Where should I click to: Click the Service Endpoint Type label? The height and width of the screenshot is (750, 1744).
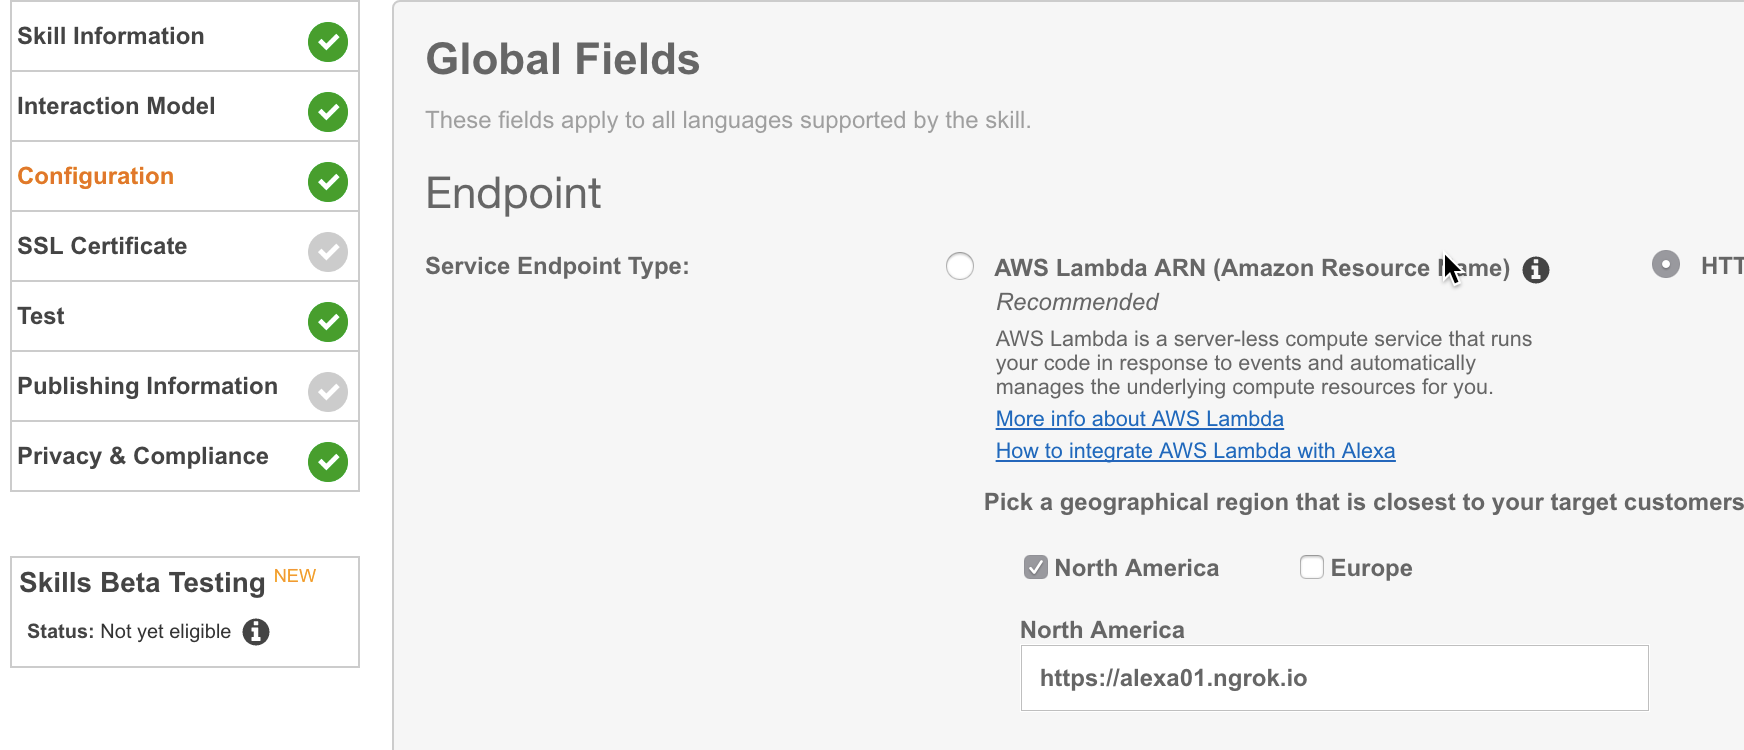pyautogui.click(x=557, y=266)
